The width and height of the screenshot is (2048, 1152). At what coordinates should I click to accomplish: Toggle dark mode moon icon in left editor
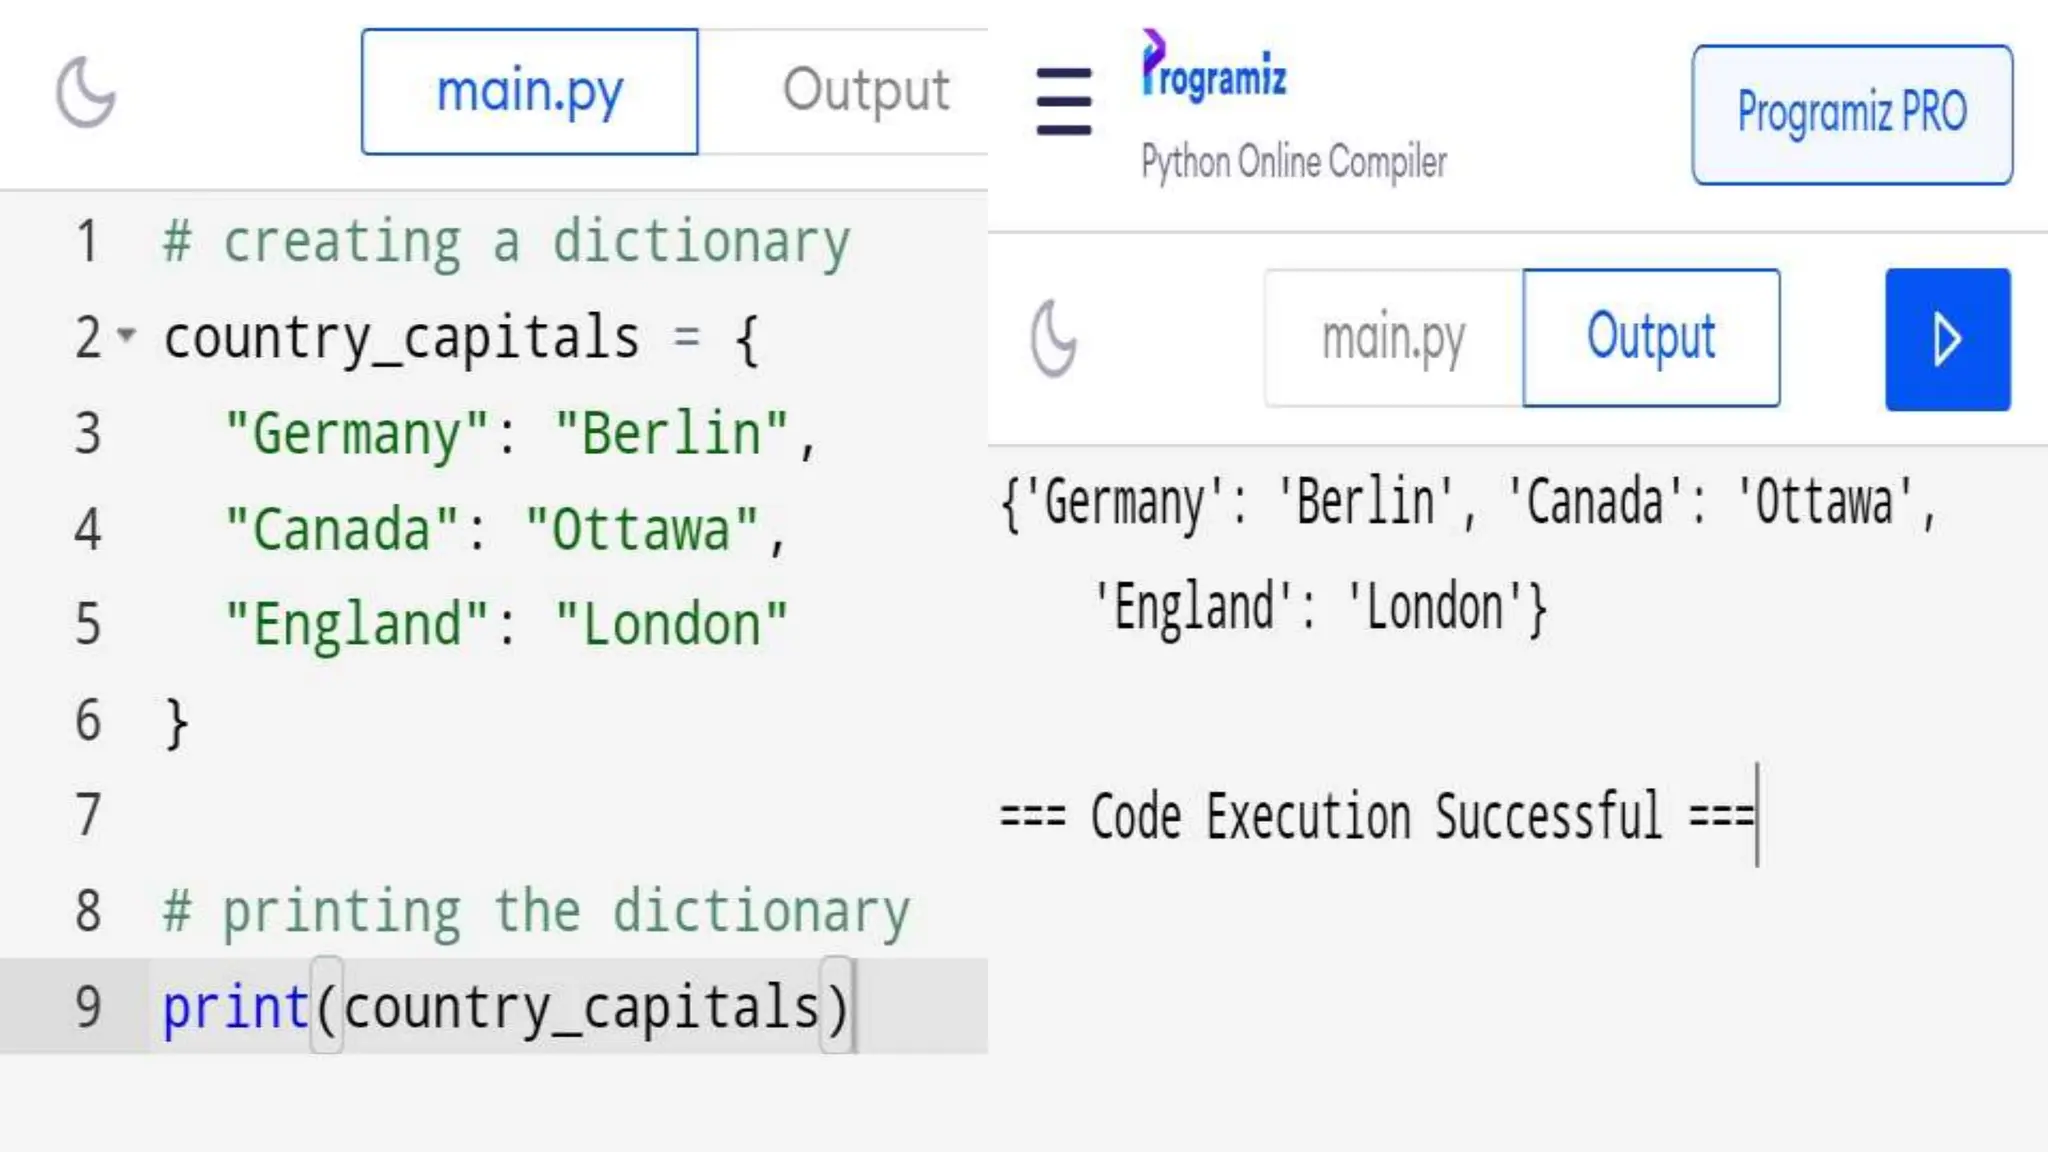click(x=86, y=93)
